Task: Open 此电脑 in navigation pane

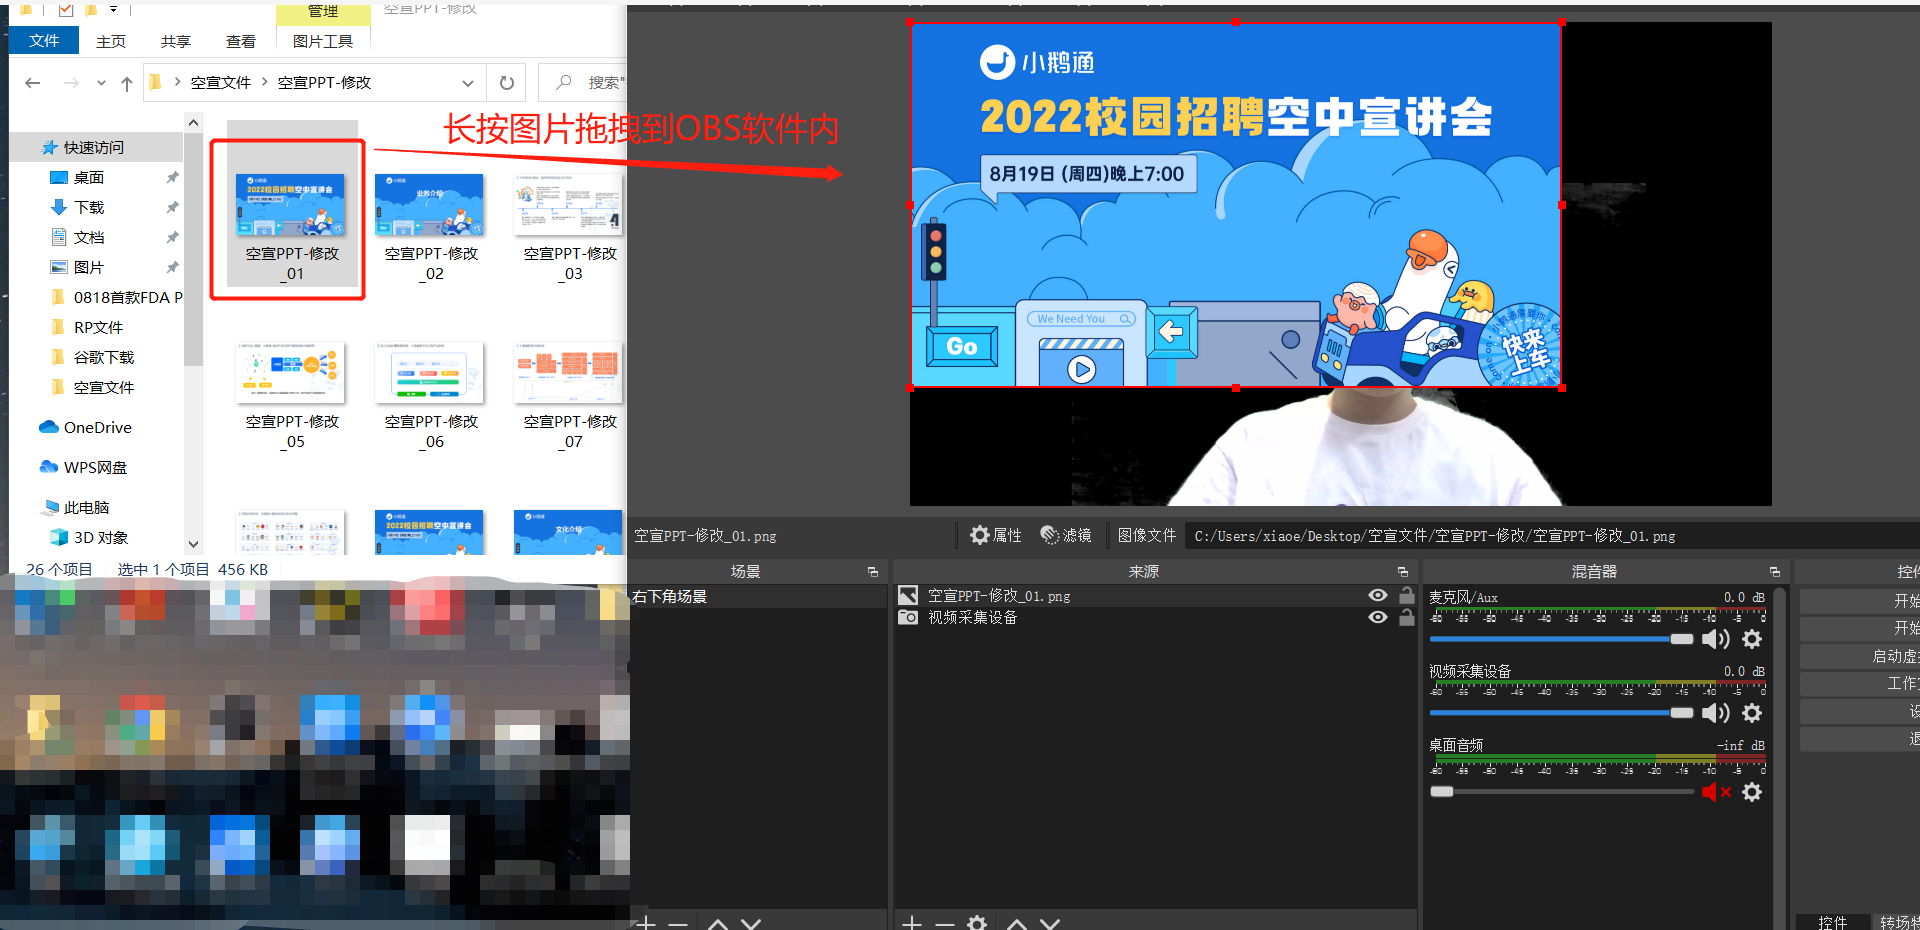Action: [x=78, y=507]
